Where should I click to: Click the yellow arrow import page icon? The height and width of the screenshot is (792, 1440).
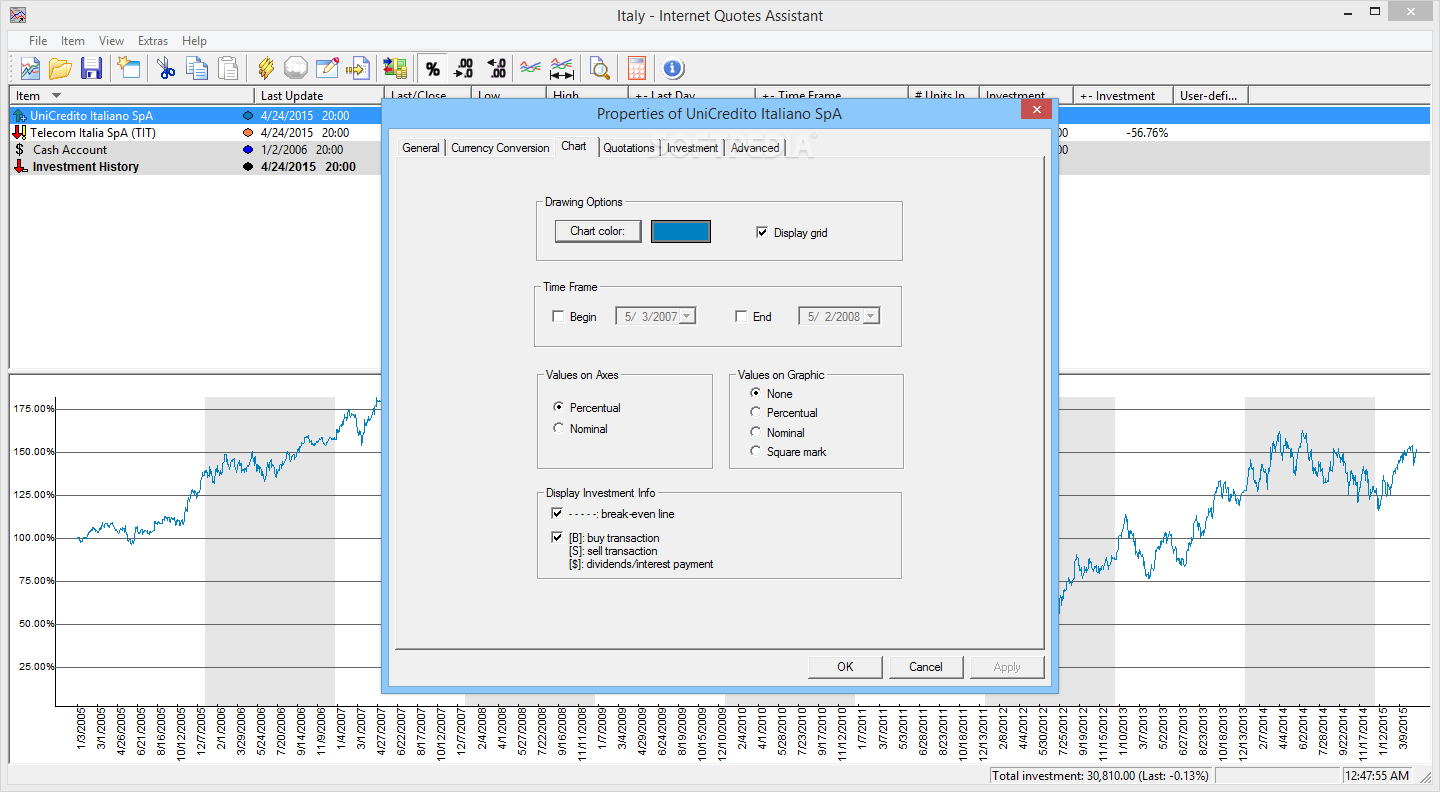click(x=357, y=68)
